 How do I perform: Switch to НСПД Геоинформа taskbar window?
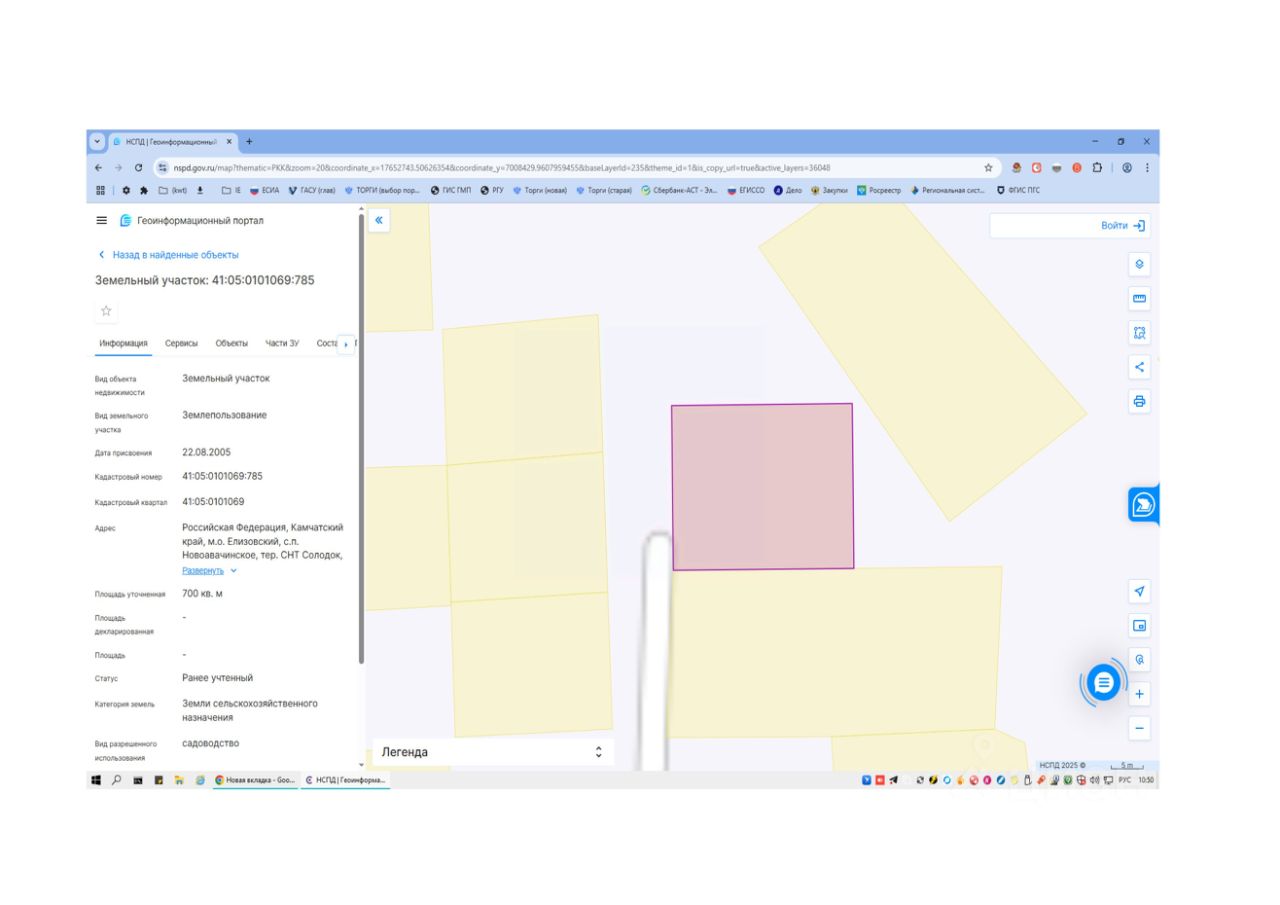click(345, 780)
